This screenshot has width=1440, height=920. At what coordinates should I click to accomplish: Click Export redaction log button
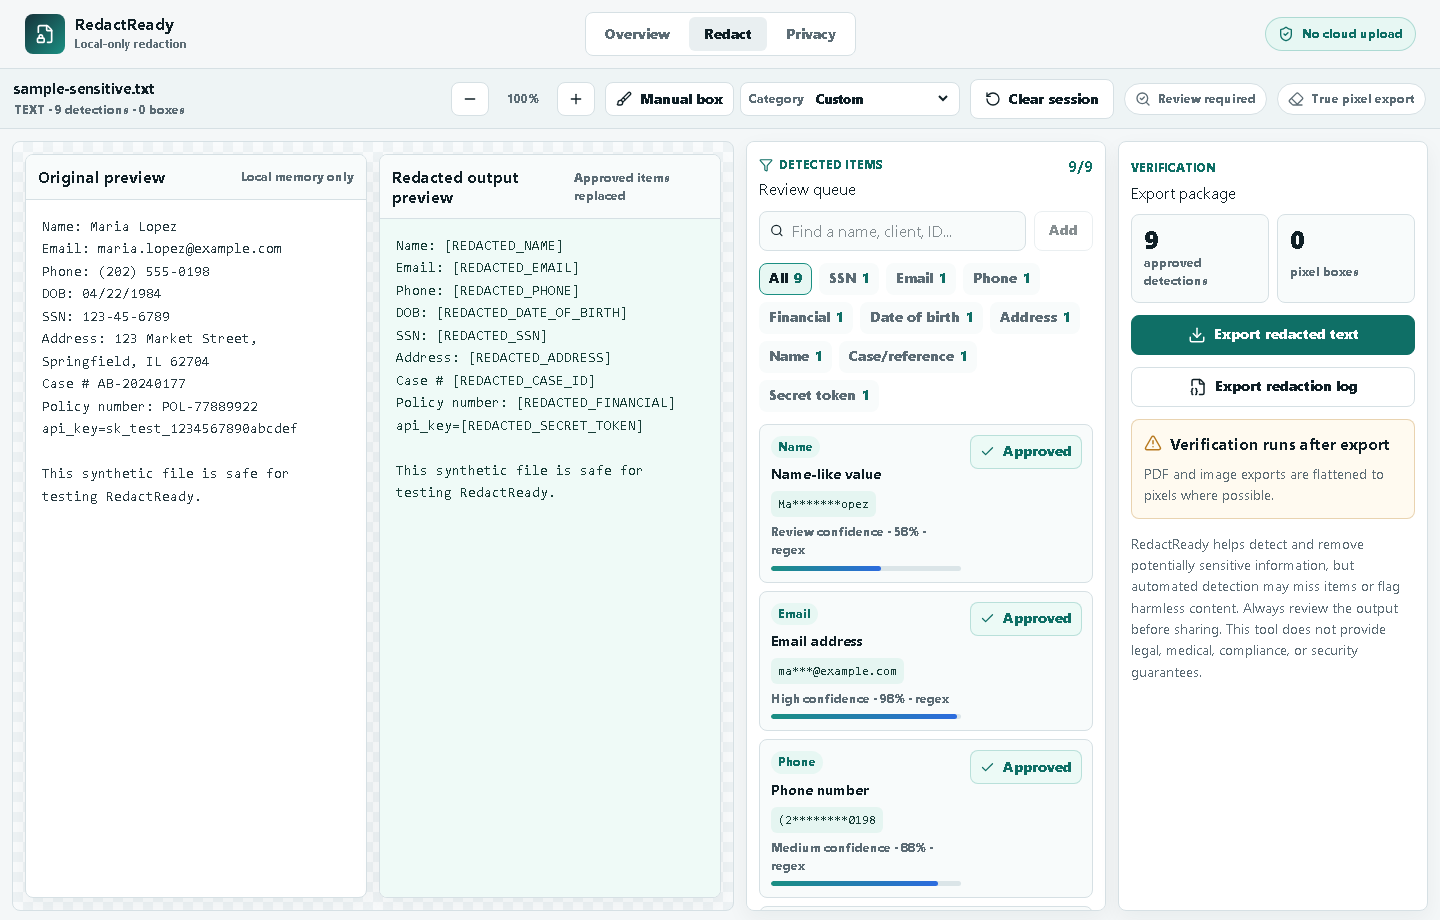coord(1273,387)
